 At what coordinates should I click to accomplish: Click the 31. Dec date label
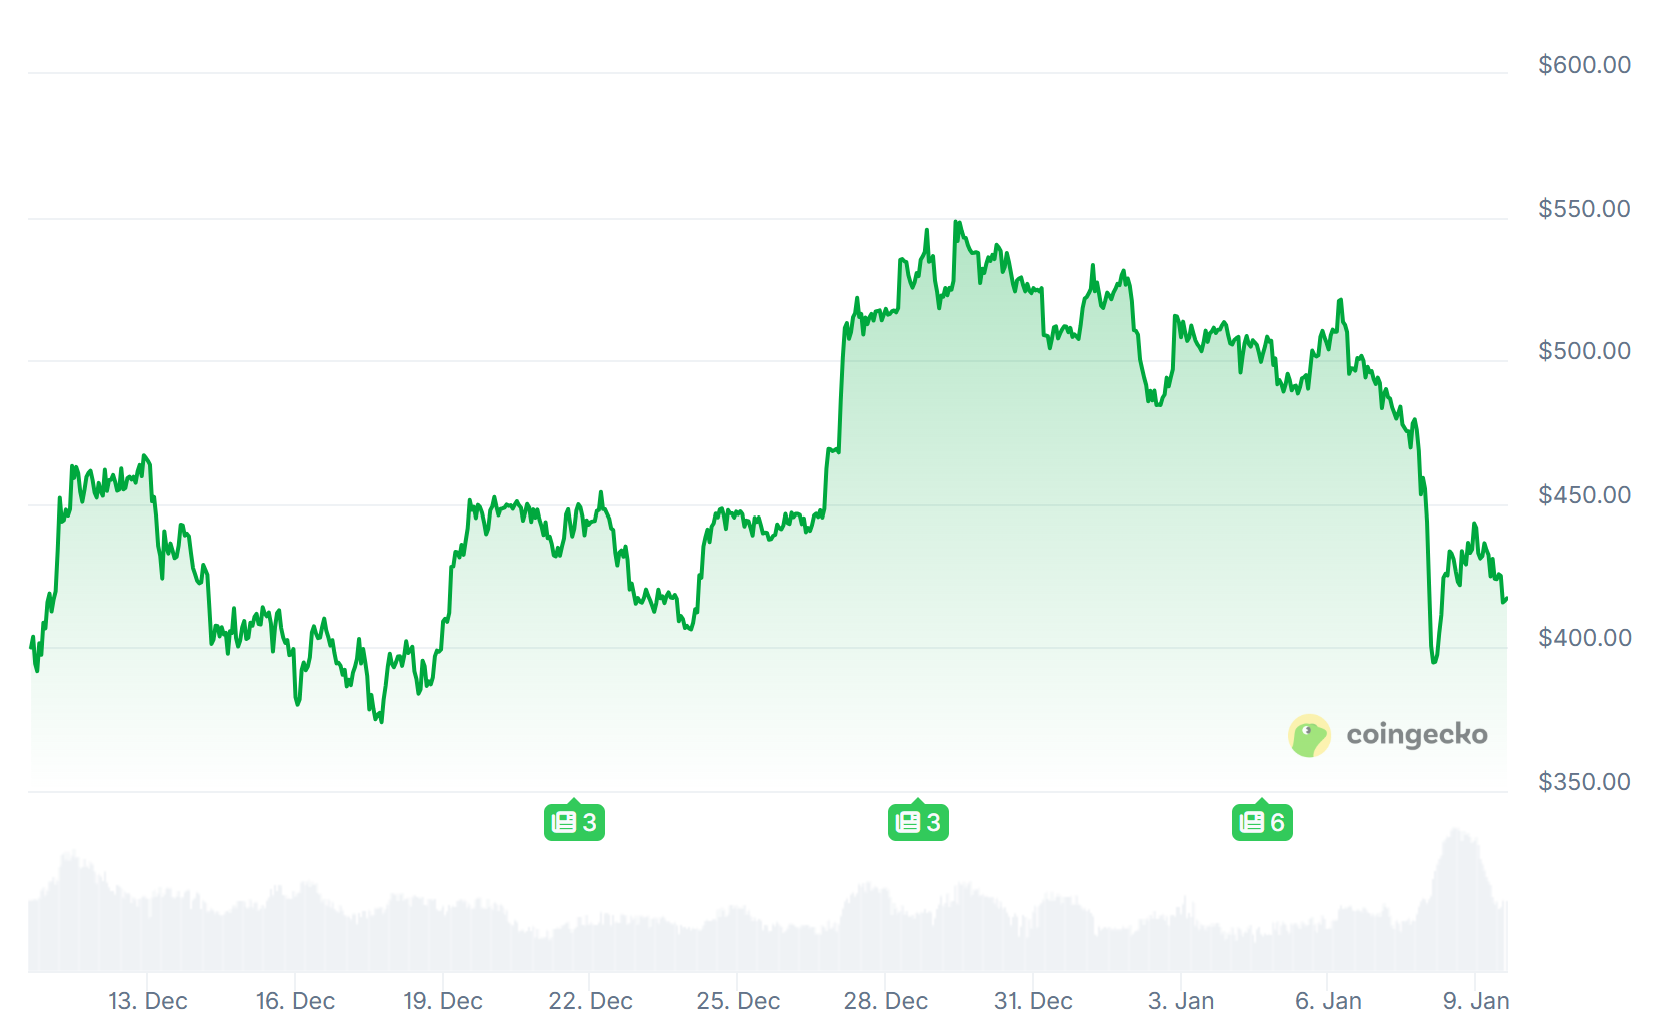1033,1001
